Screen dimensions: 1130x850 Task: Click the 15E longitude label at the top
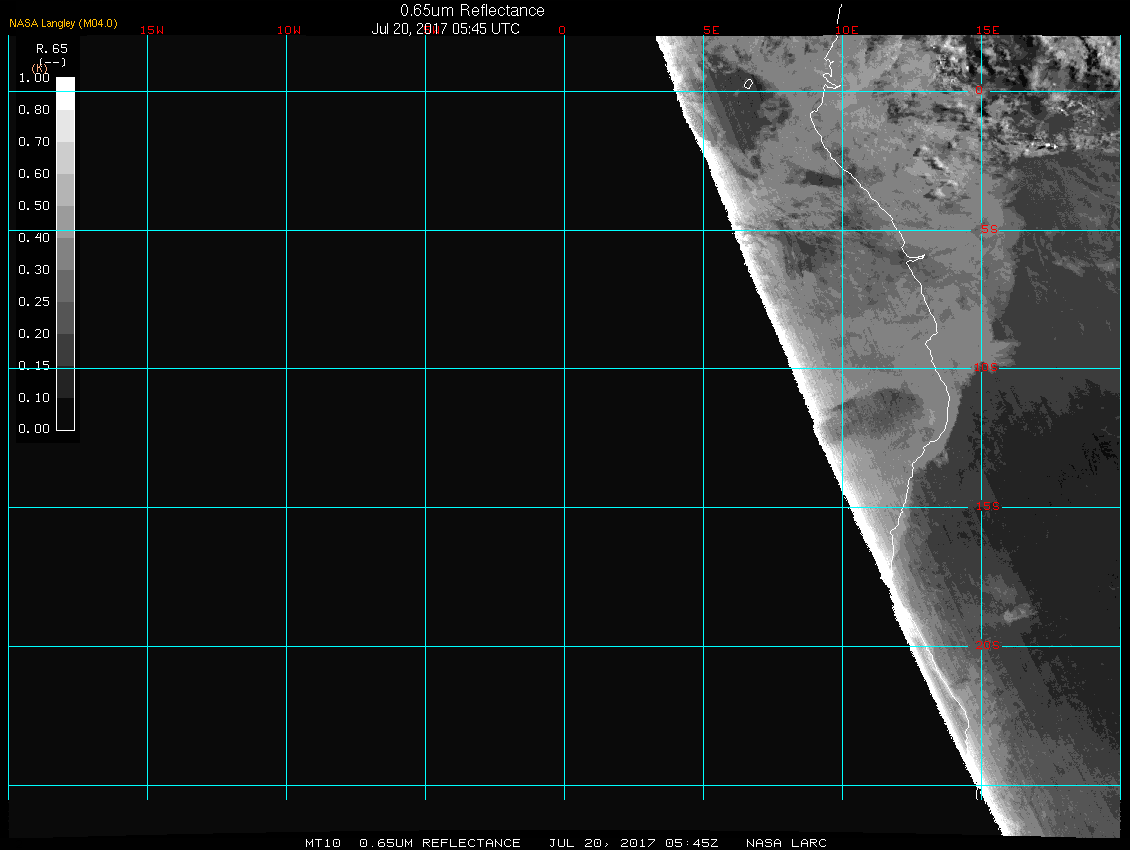988,30
